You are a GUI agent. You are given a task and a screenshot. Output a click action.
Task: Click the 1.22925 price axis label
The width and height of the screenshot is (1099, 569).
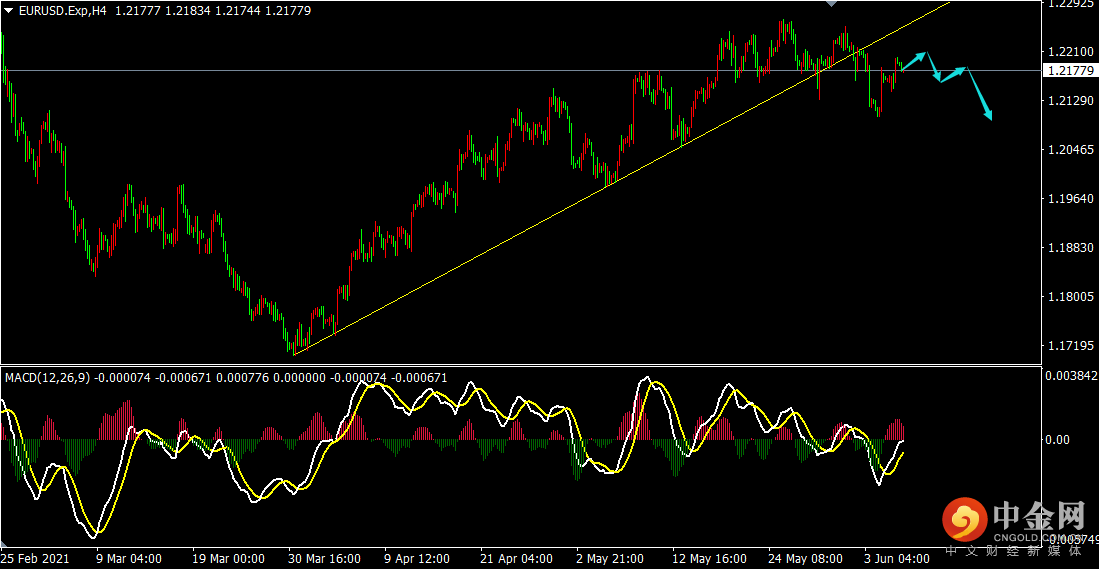click(x=1069, y=4)
